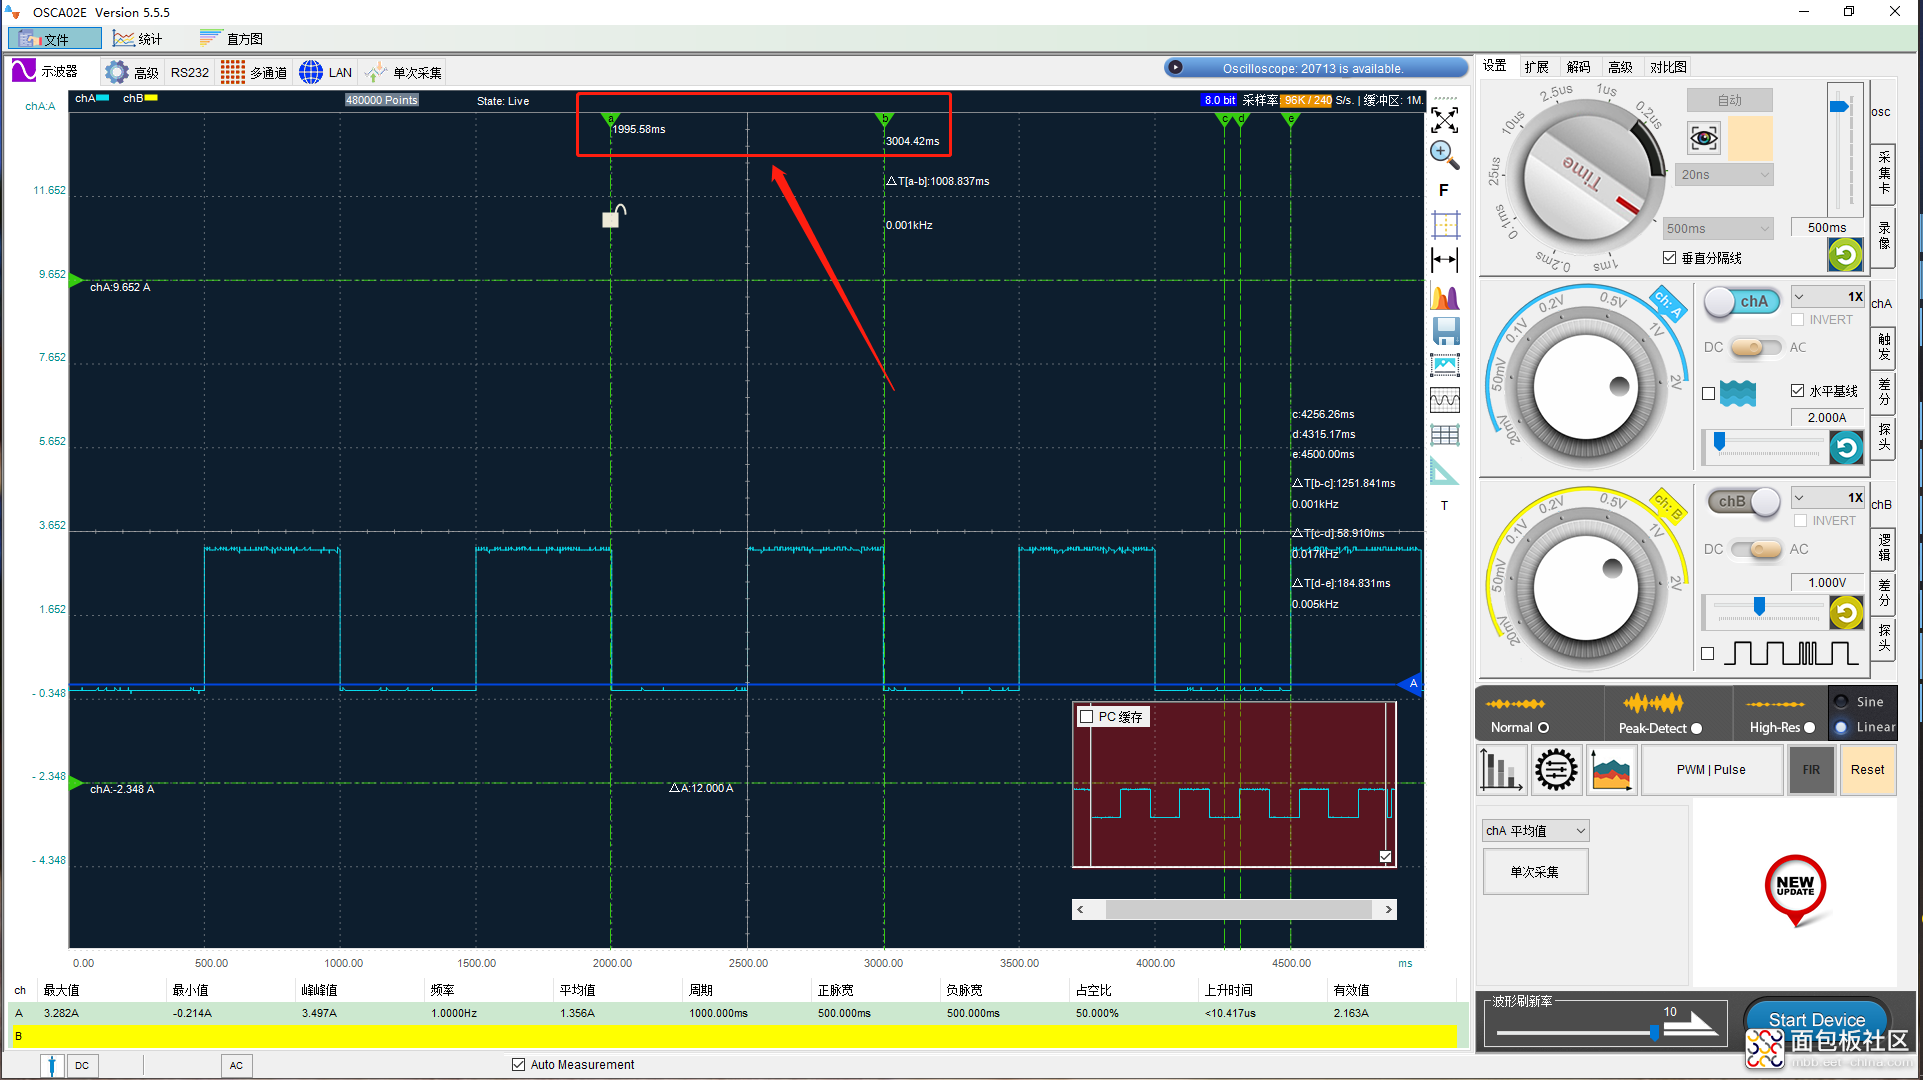The width and height of the screenshot is (1923, 1080).
Task: Switch to the 扩展 tab
Action: [1536, 67]
